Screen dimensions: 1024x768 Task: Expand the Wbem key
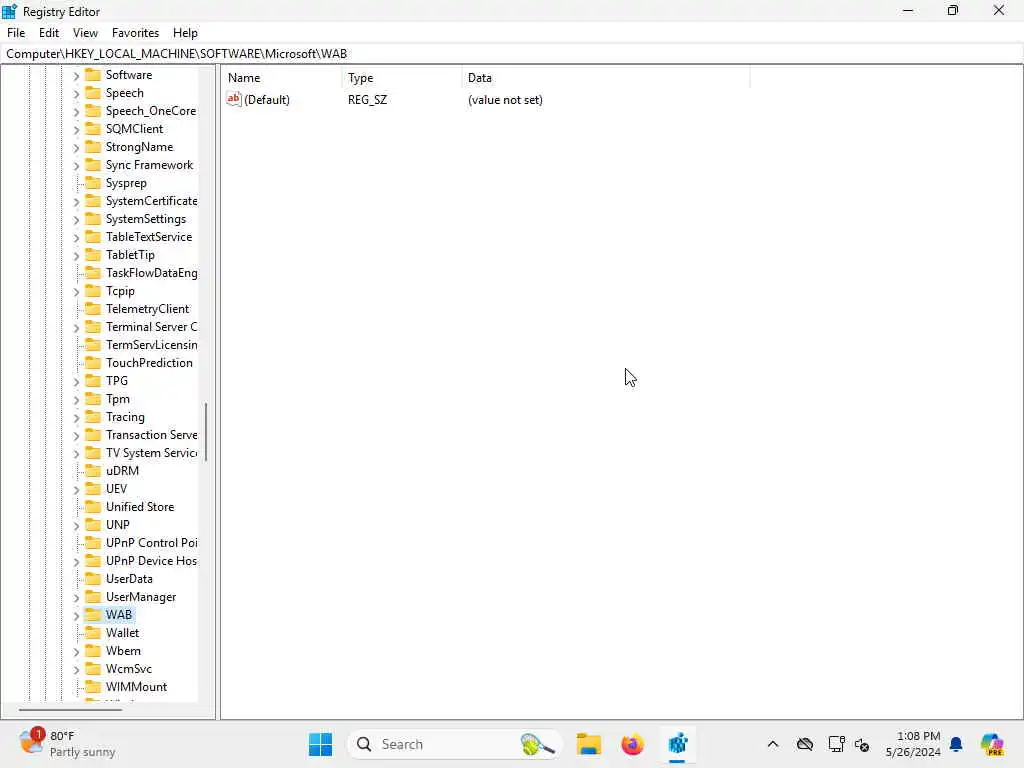tap(76, 651)
